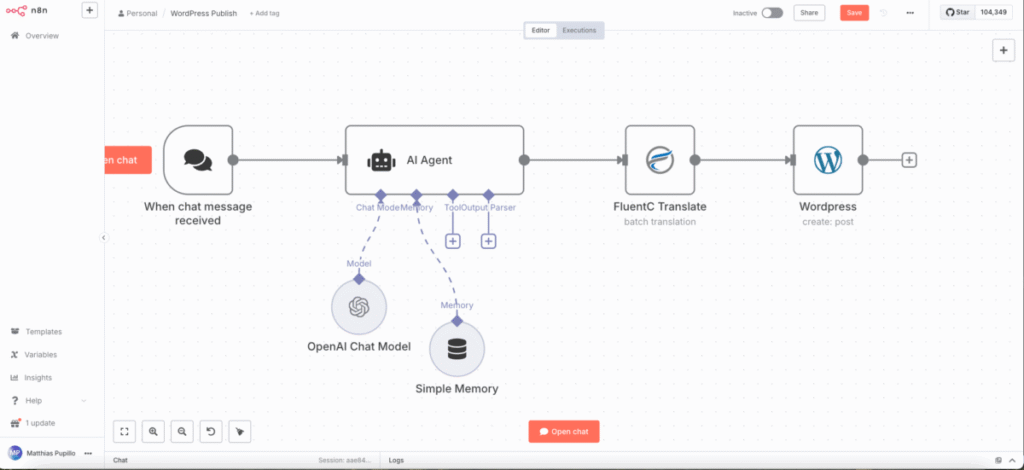
Task: Add a tool to the AI Agent
Action: (452, 241)
